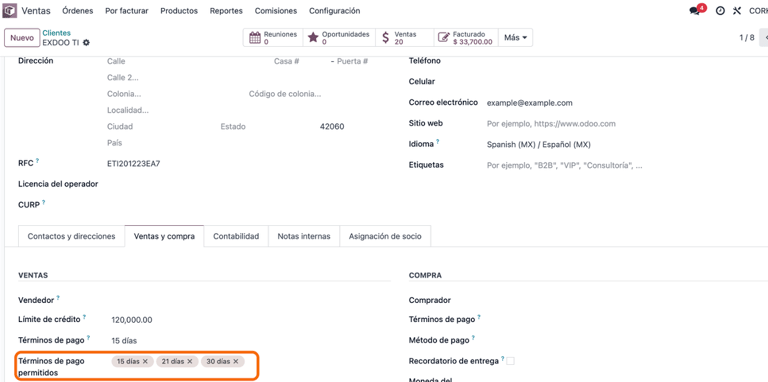Click the Nuevo button
This screenshot has height=382, width=768.
point(22,38)
